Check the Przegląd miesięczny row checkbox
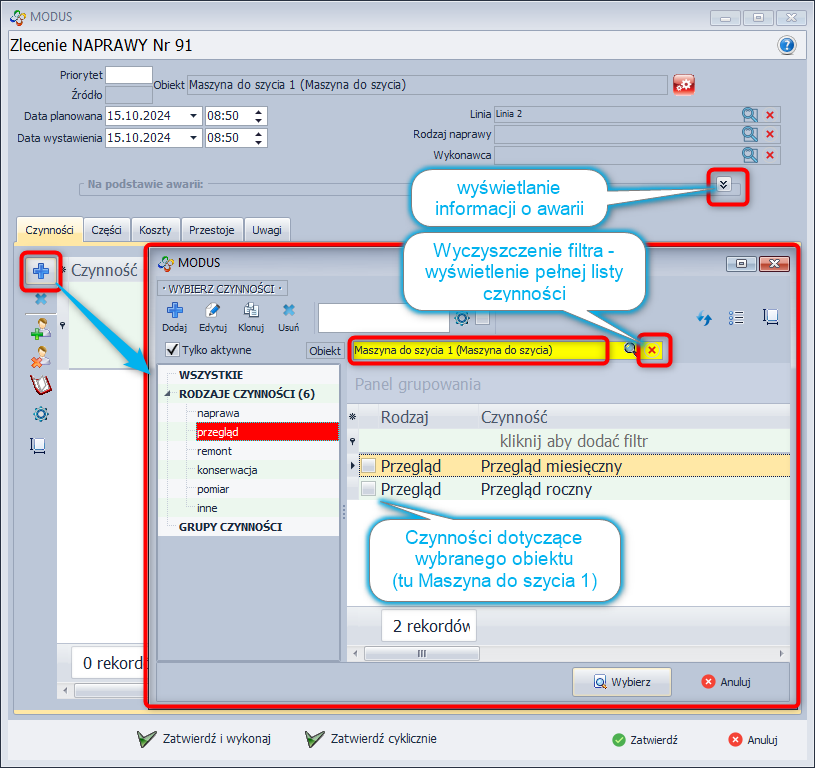 (369, 466)
